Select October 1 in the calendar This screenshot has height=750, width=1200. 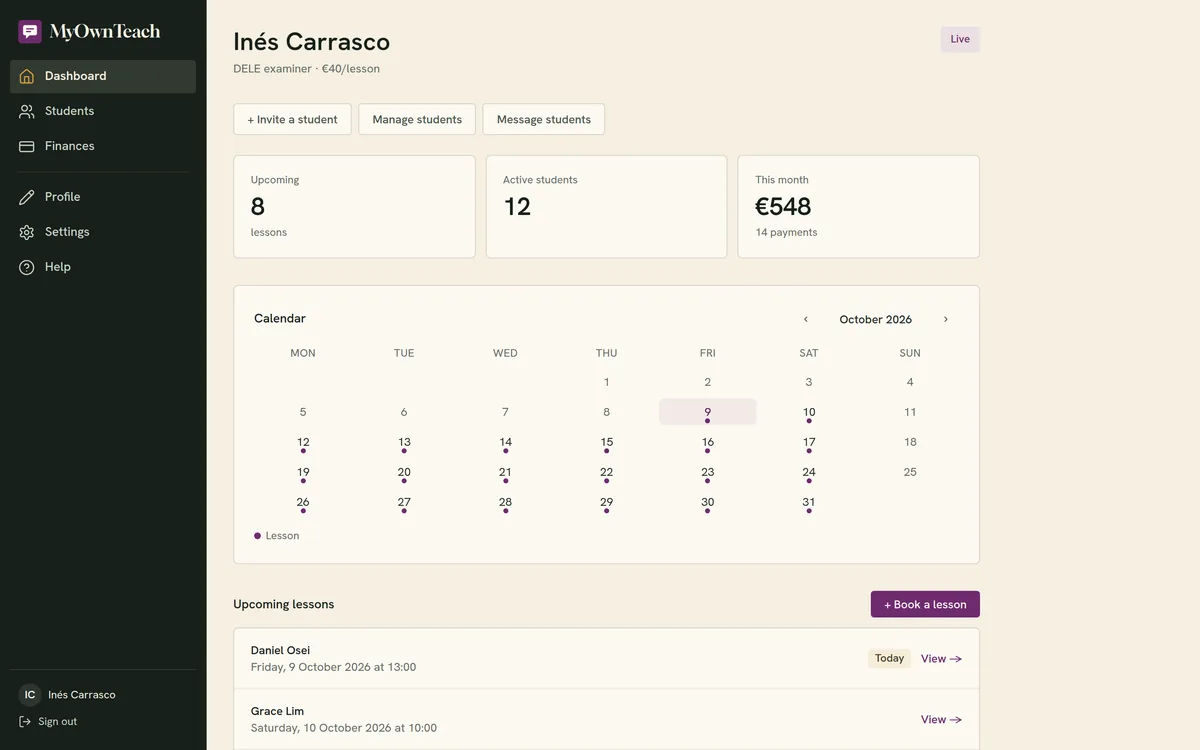607,382
